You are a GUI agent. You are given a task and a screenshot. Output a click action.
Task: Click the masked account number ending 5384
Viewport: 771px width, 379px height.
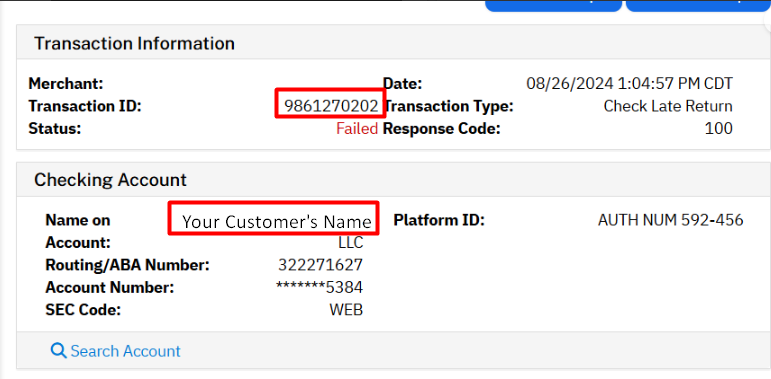tap(319, 287)
